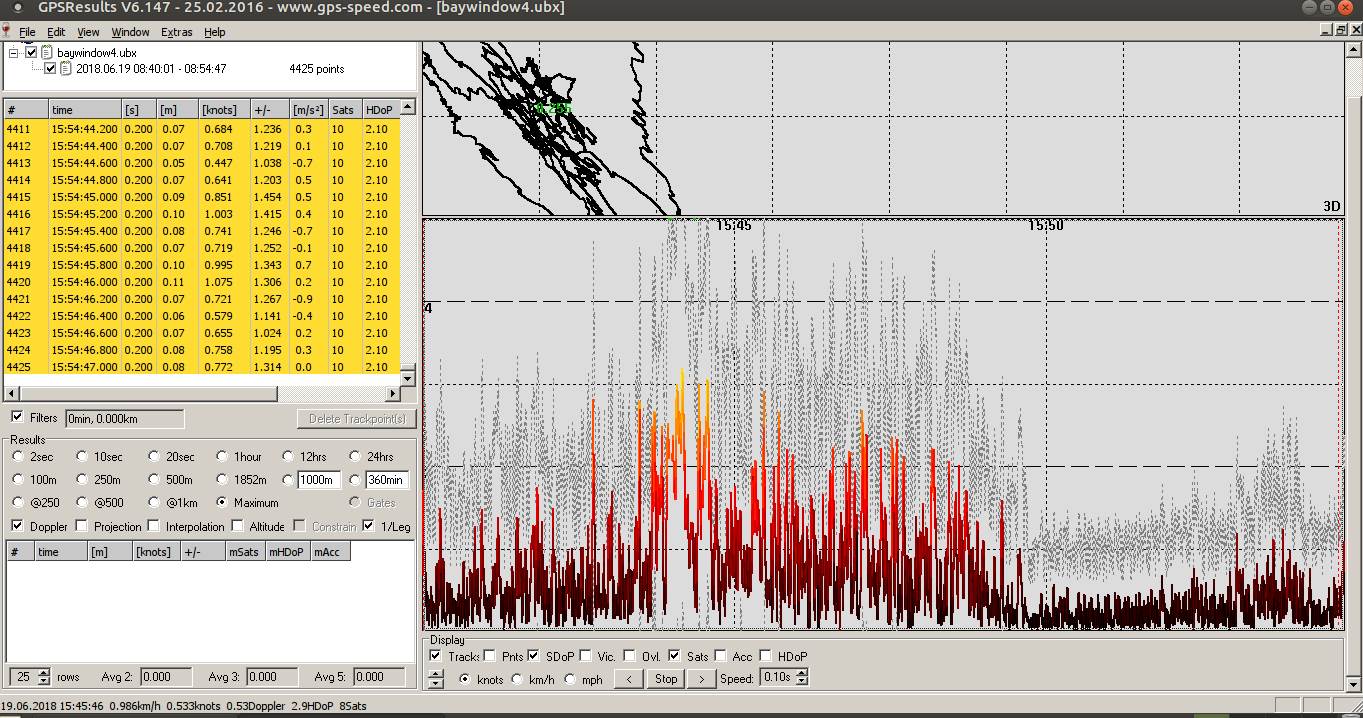
Task: Select the km/h speed unit
Action: 517,679
